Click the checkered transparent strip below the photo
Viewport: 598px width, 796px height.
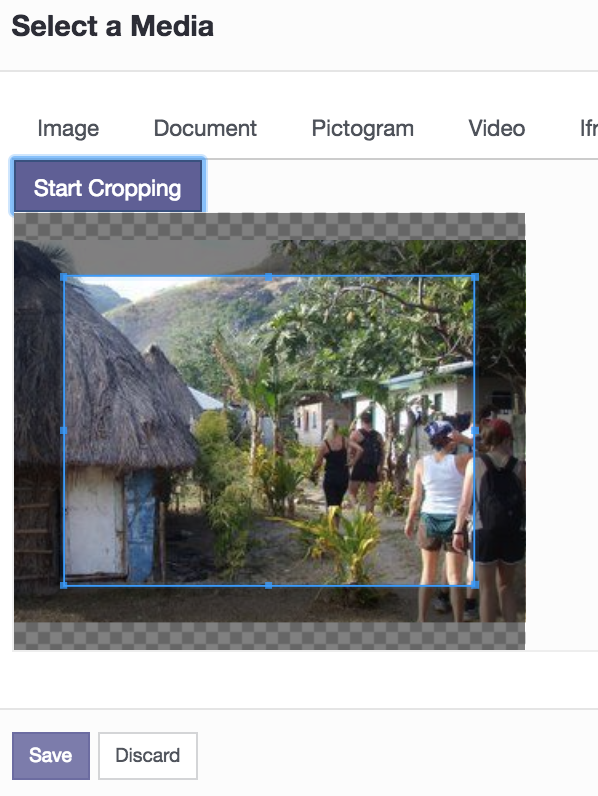[x=269, y=636]
